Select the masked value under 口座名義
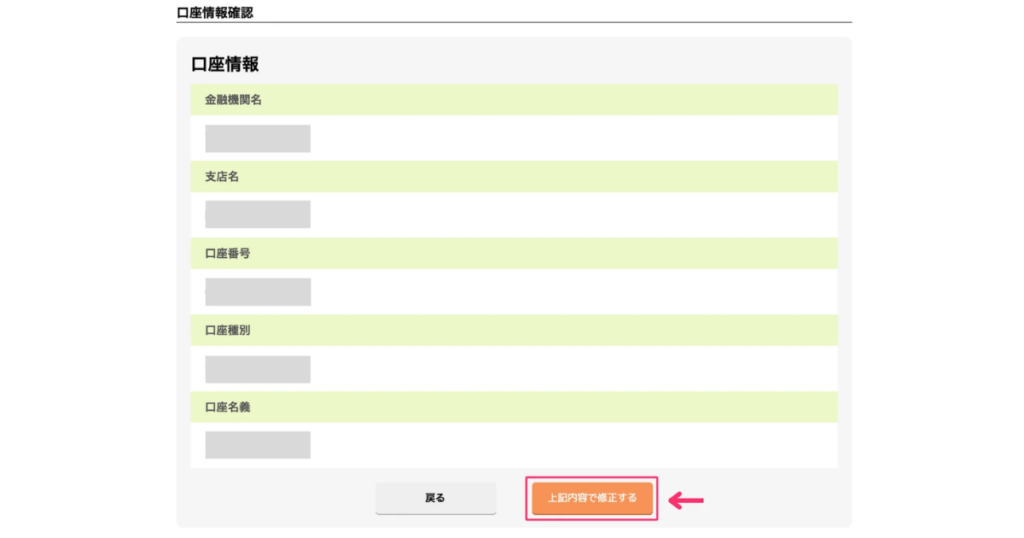Image resolution: width=1024 pixels, height=538 pixels. [x=257, y=445]
